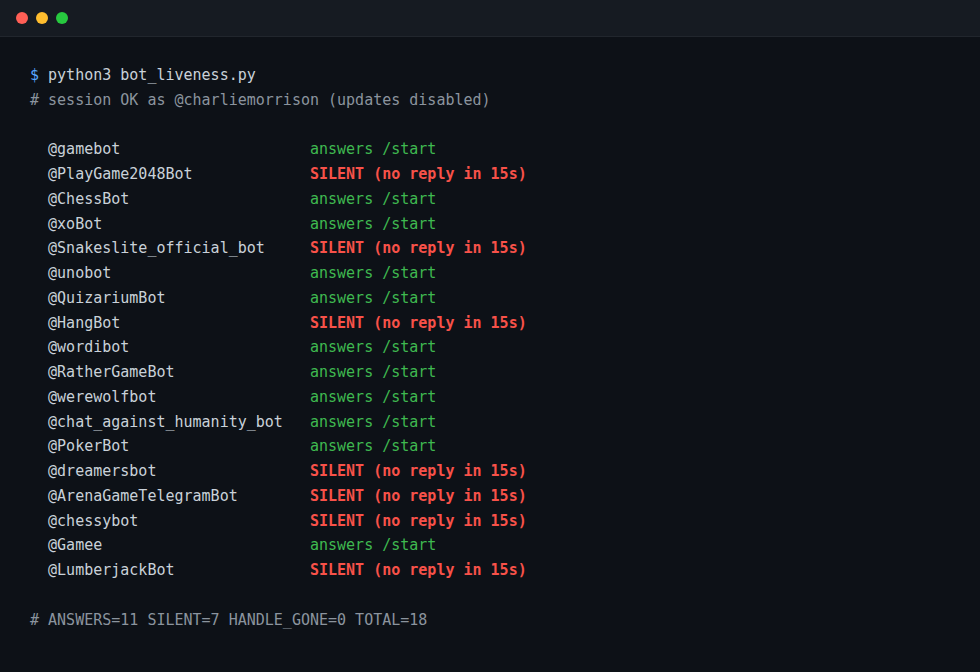Click the blue dollar prompt symbol
Image resolution: width=980 pixels, height=672 pixels.
coord(34,75)
